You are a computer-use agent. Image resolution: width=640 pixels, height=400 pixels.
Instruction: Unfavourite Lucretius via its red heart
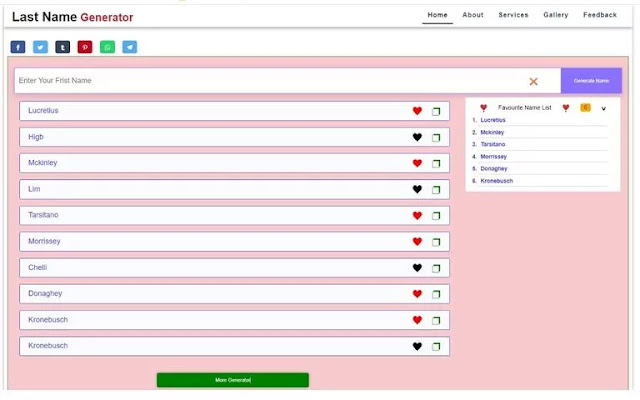tap(417, 111)
